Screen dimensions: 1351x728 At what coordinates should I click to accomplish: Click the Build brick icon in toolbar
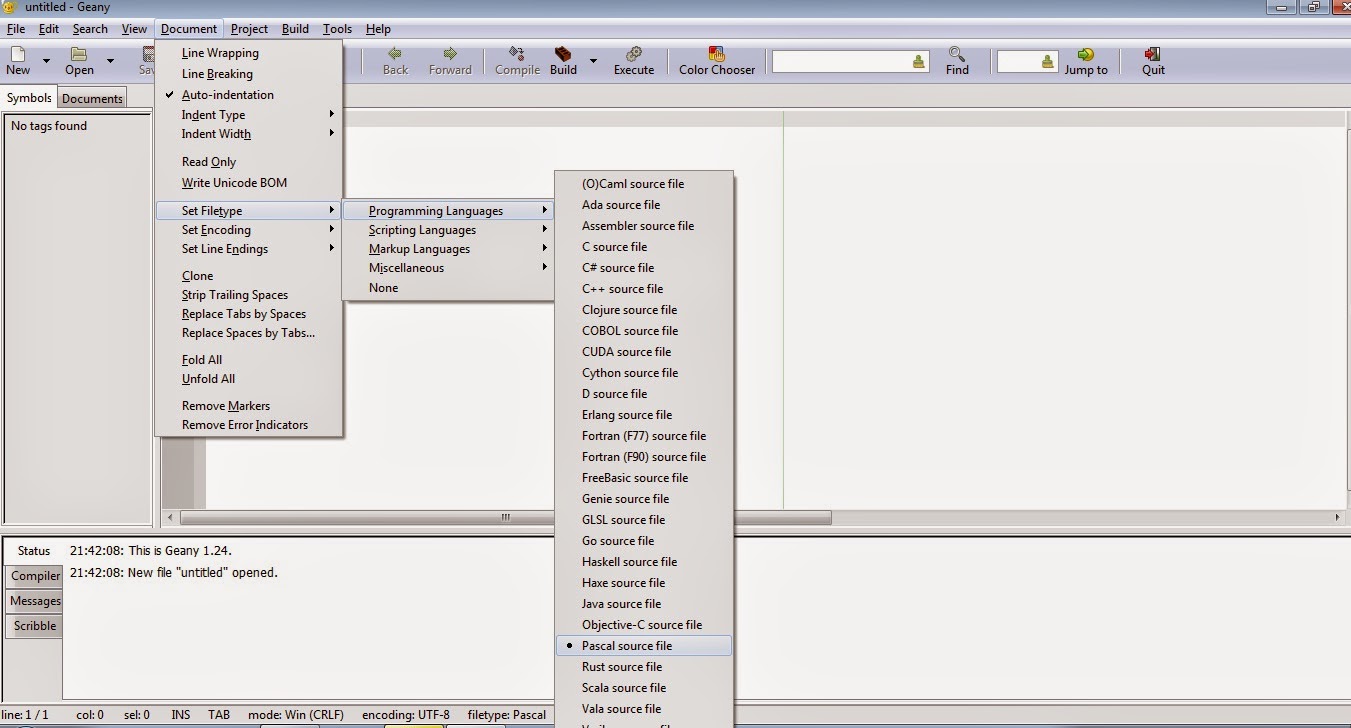pyautogui.click(x=563, y=53)
